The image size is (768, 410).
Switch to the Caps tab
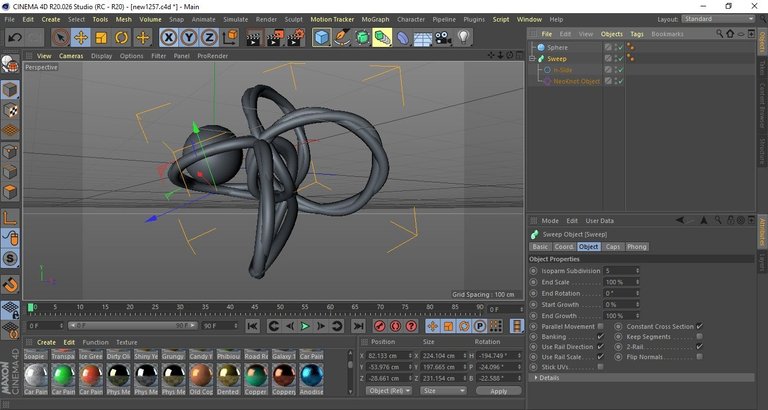coord(613,247)
